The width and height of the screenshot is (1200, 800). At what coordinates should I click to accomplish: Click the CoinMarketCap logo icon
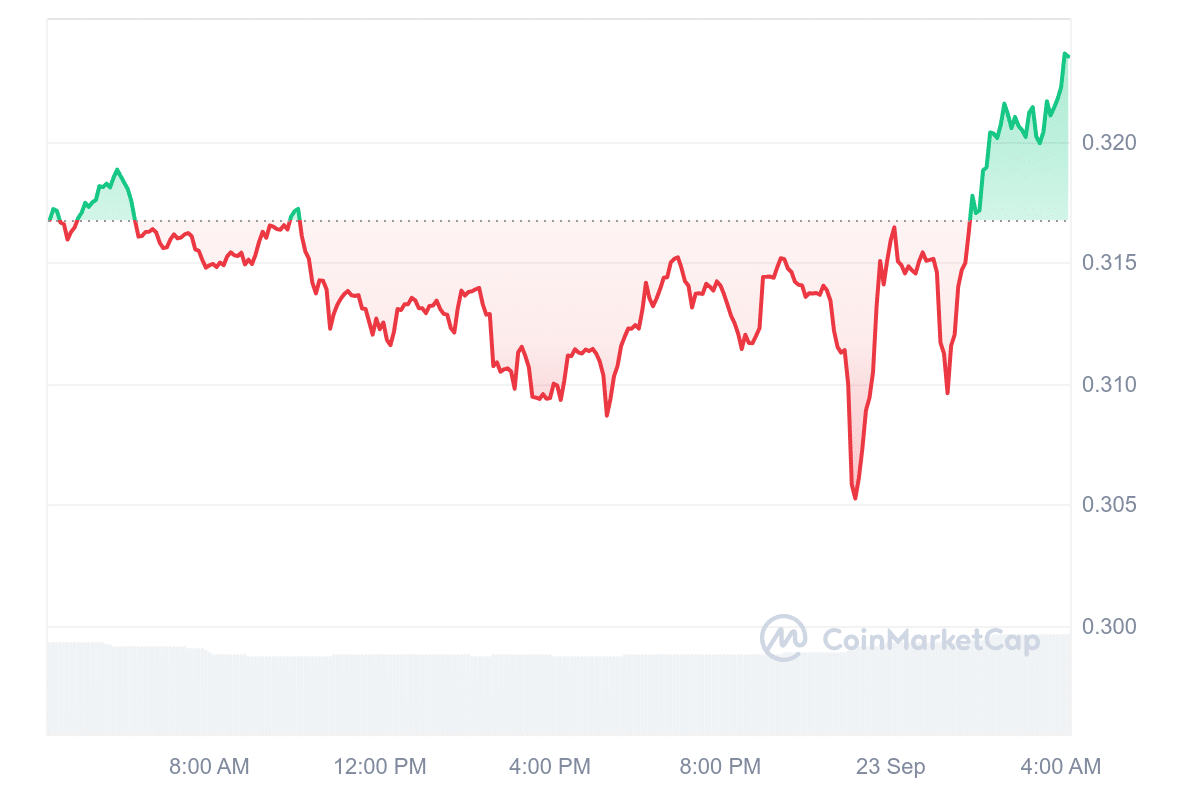(783, 639)
